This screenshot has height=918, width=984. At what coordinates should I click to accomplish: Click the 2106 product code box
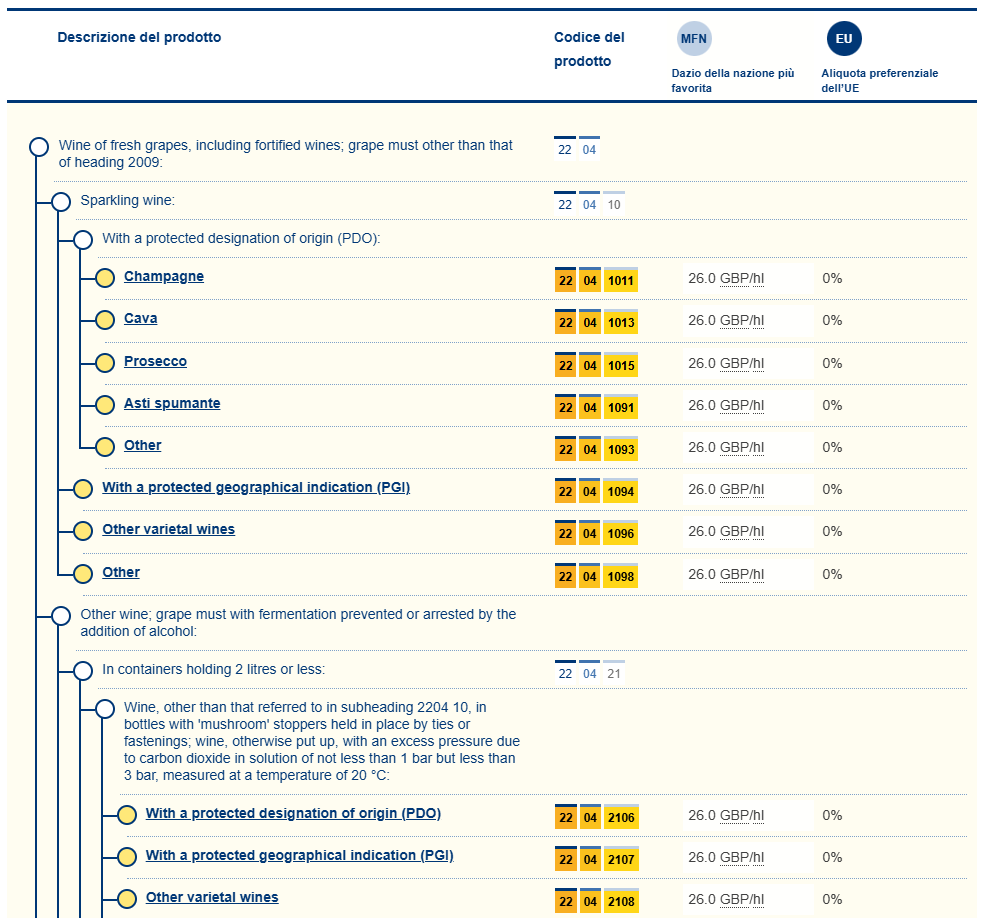[621, 818]
